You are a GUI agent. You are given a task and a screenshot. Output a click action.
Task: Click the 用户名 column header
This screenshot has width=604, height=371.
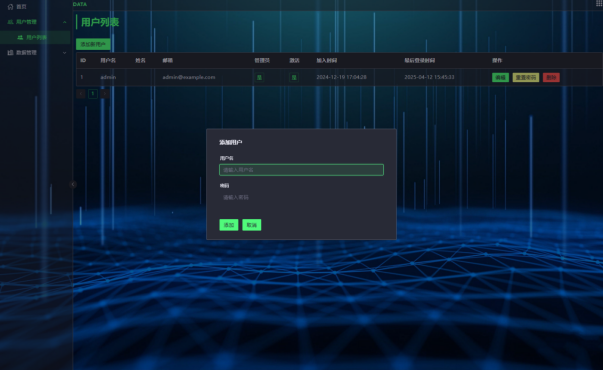(108, 60)
